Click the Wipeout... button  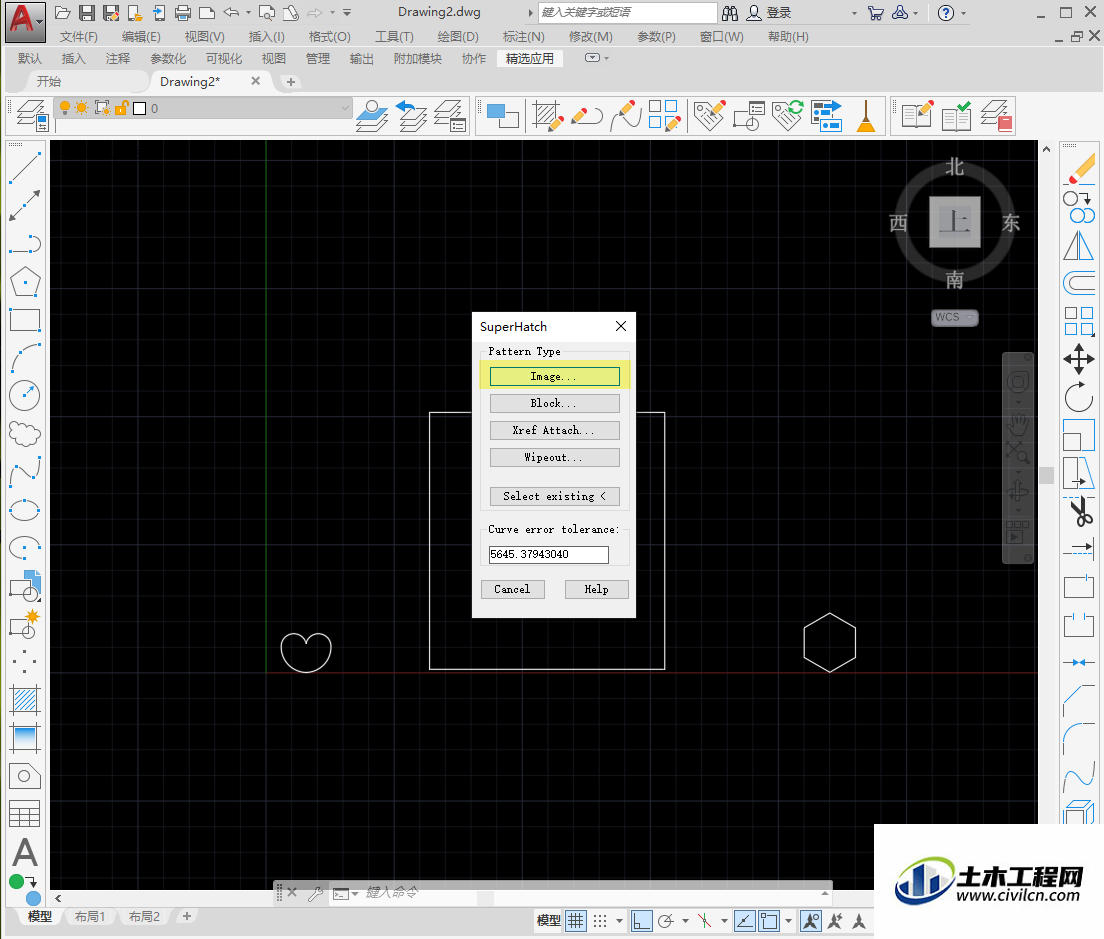(x=555, y=458)
